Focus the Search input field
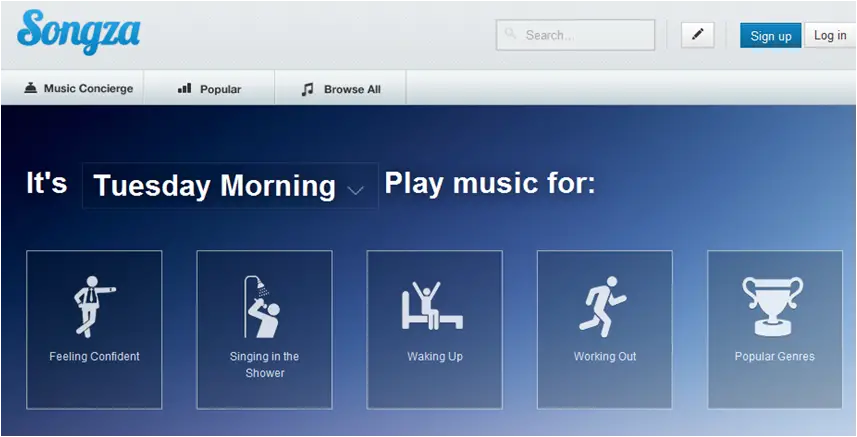The image size is (857, 437). 576,35
